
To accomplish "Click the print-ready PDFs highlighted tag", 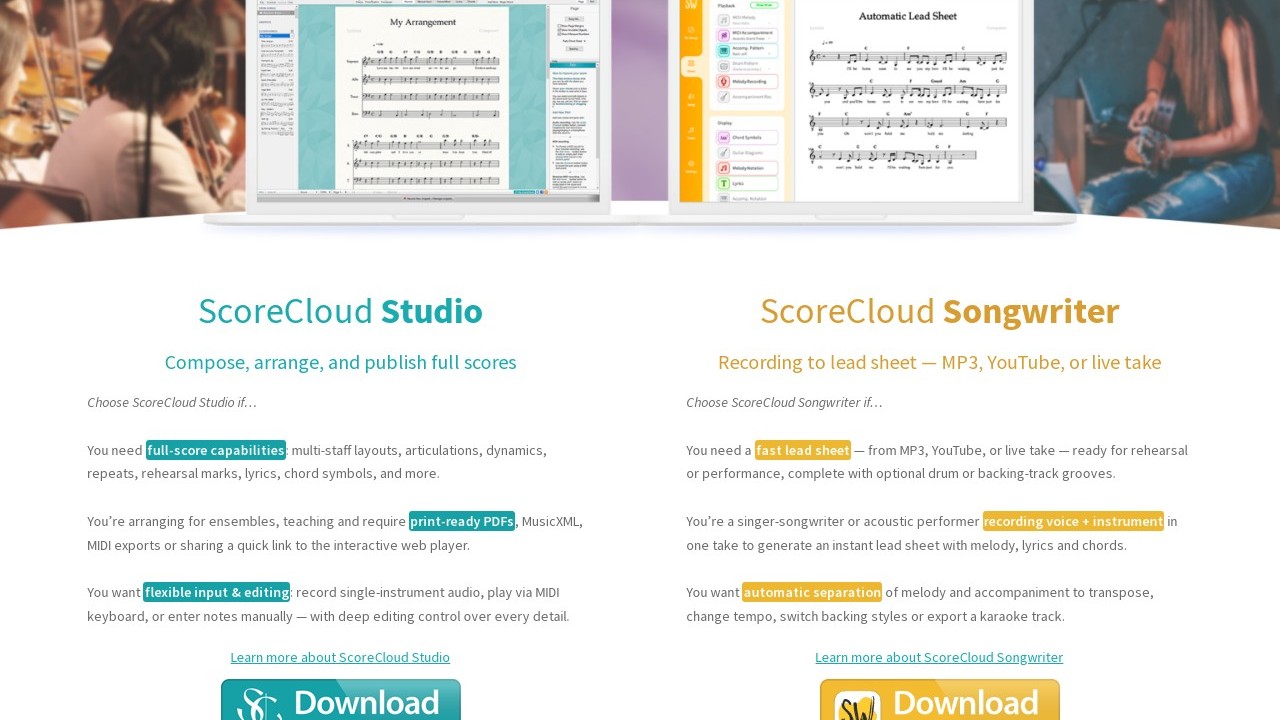I will pos(462,521).
